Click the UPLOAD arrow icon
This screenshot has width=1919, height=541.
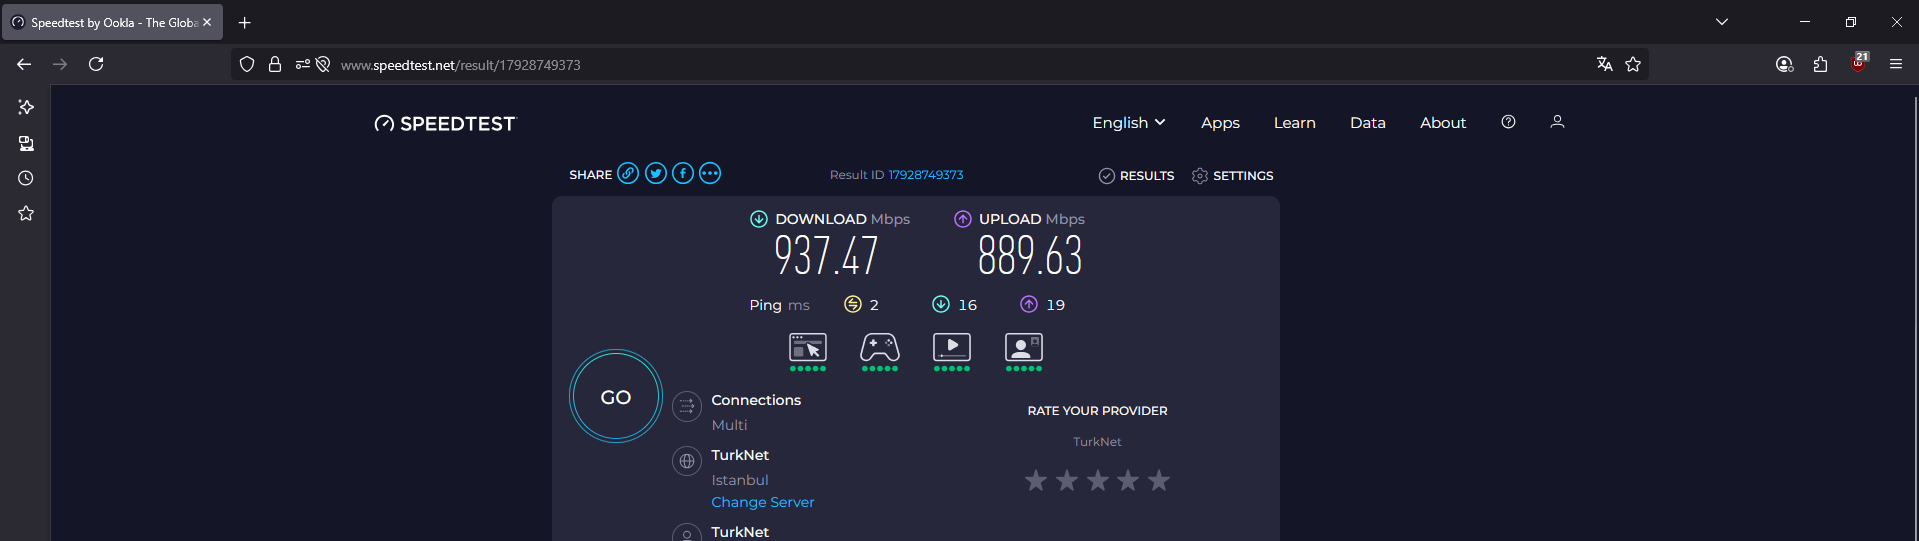(x=963, y=219)
